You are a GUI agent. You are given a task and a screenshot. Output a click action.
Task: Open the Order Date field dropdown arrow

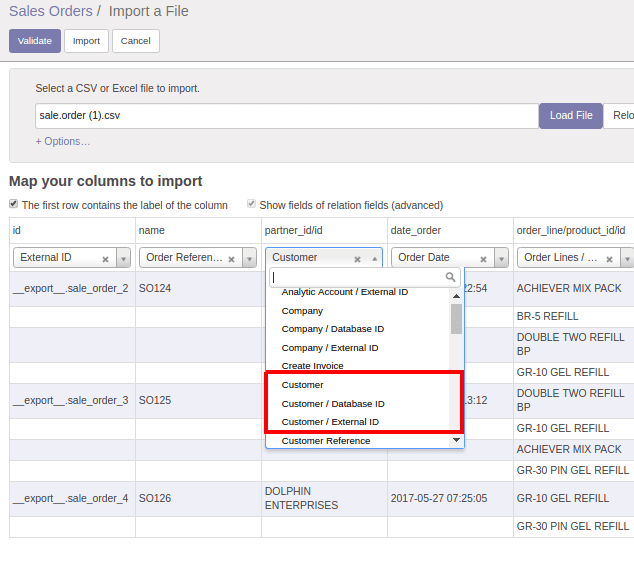click(x=501, y=258)
